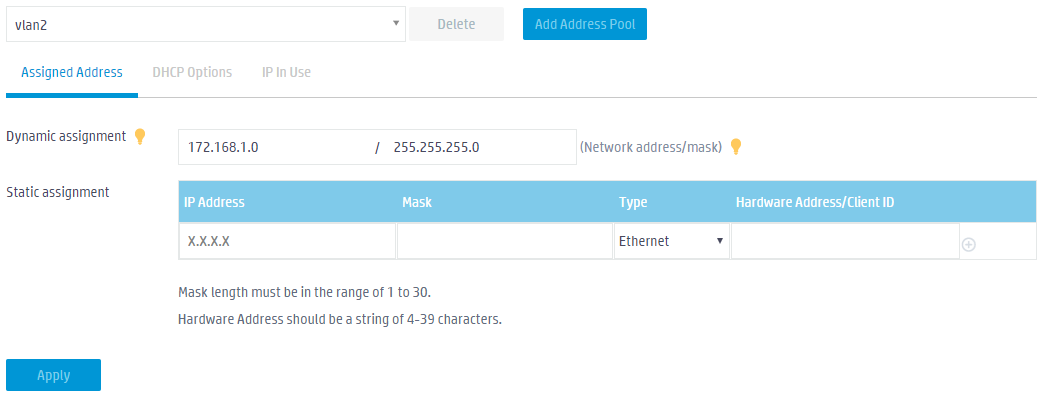This screenshot has width=1045, height=399.
Task: Click the Mask column header
Action: pyautogui.click(x=417, y=202)
